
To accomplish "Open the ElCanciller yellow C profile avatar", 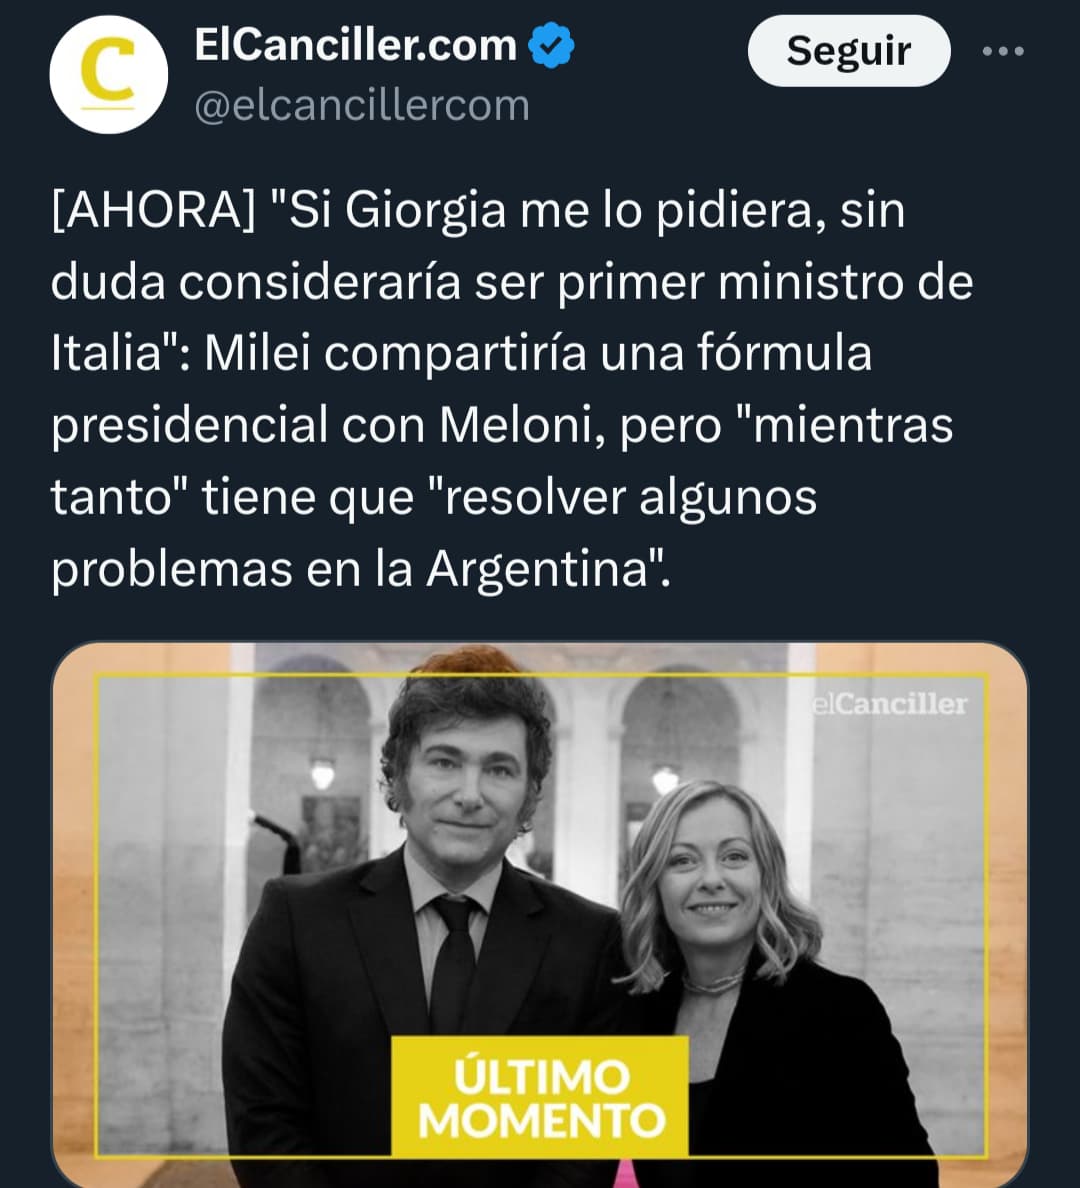I will point(108,74).
